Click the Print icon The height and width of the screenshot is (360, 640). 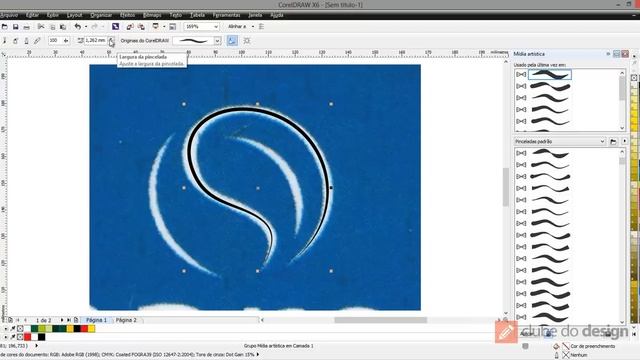[27, 27]
